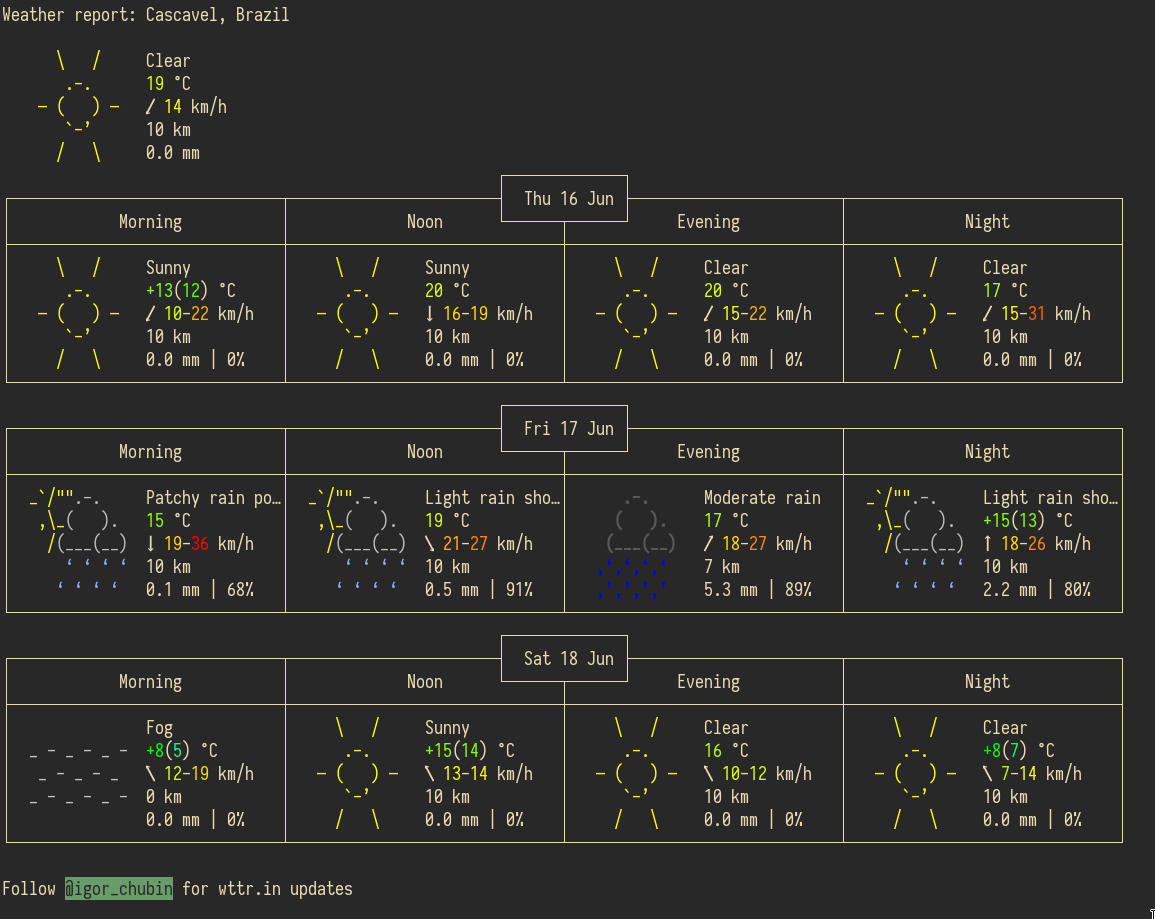Click Friday Morning rainfall 0.1 mm | 68%
The width and height of the screenshot is (1155, 919).
coord(200,590)
